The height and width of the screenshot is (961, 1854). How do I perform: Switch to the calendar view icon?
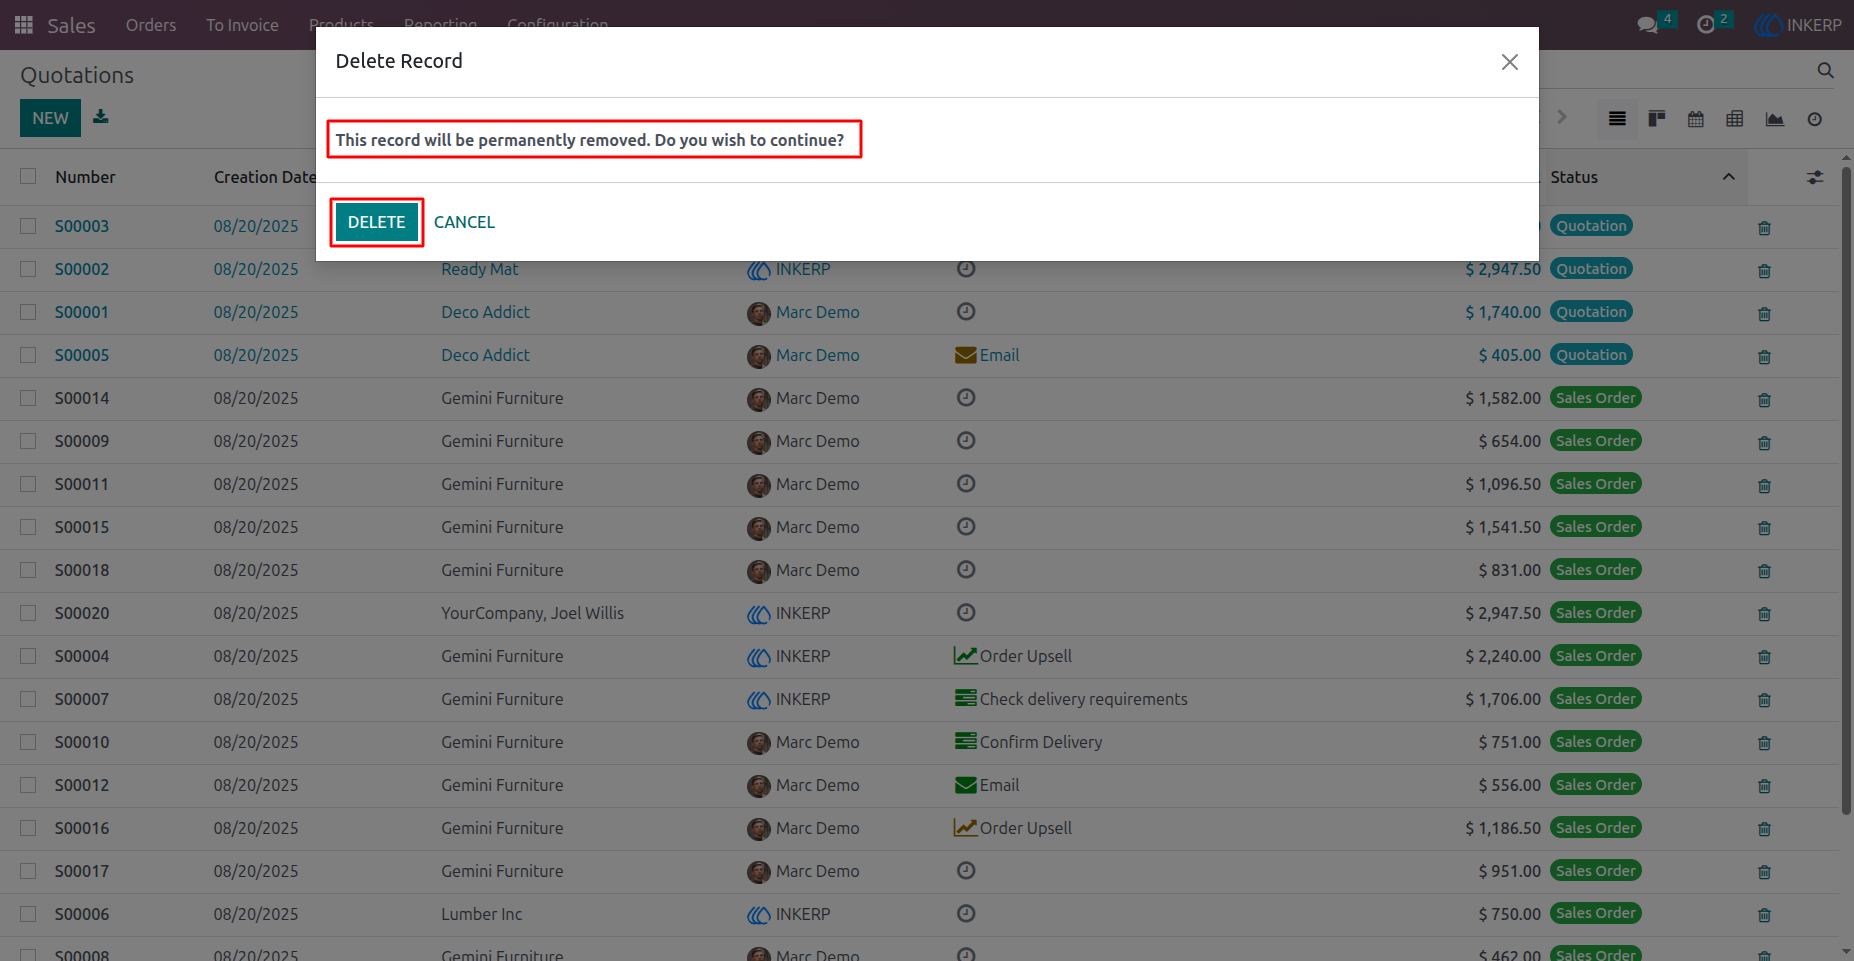pos(1696,119)
